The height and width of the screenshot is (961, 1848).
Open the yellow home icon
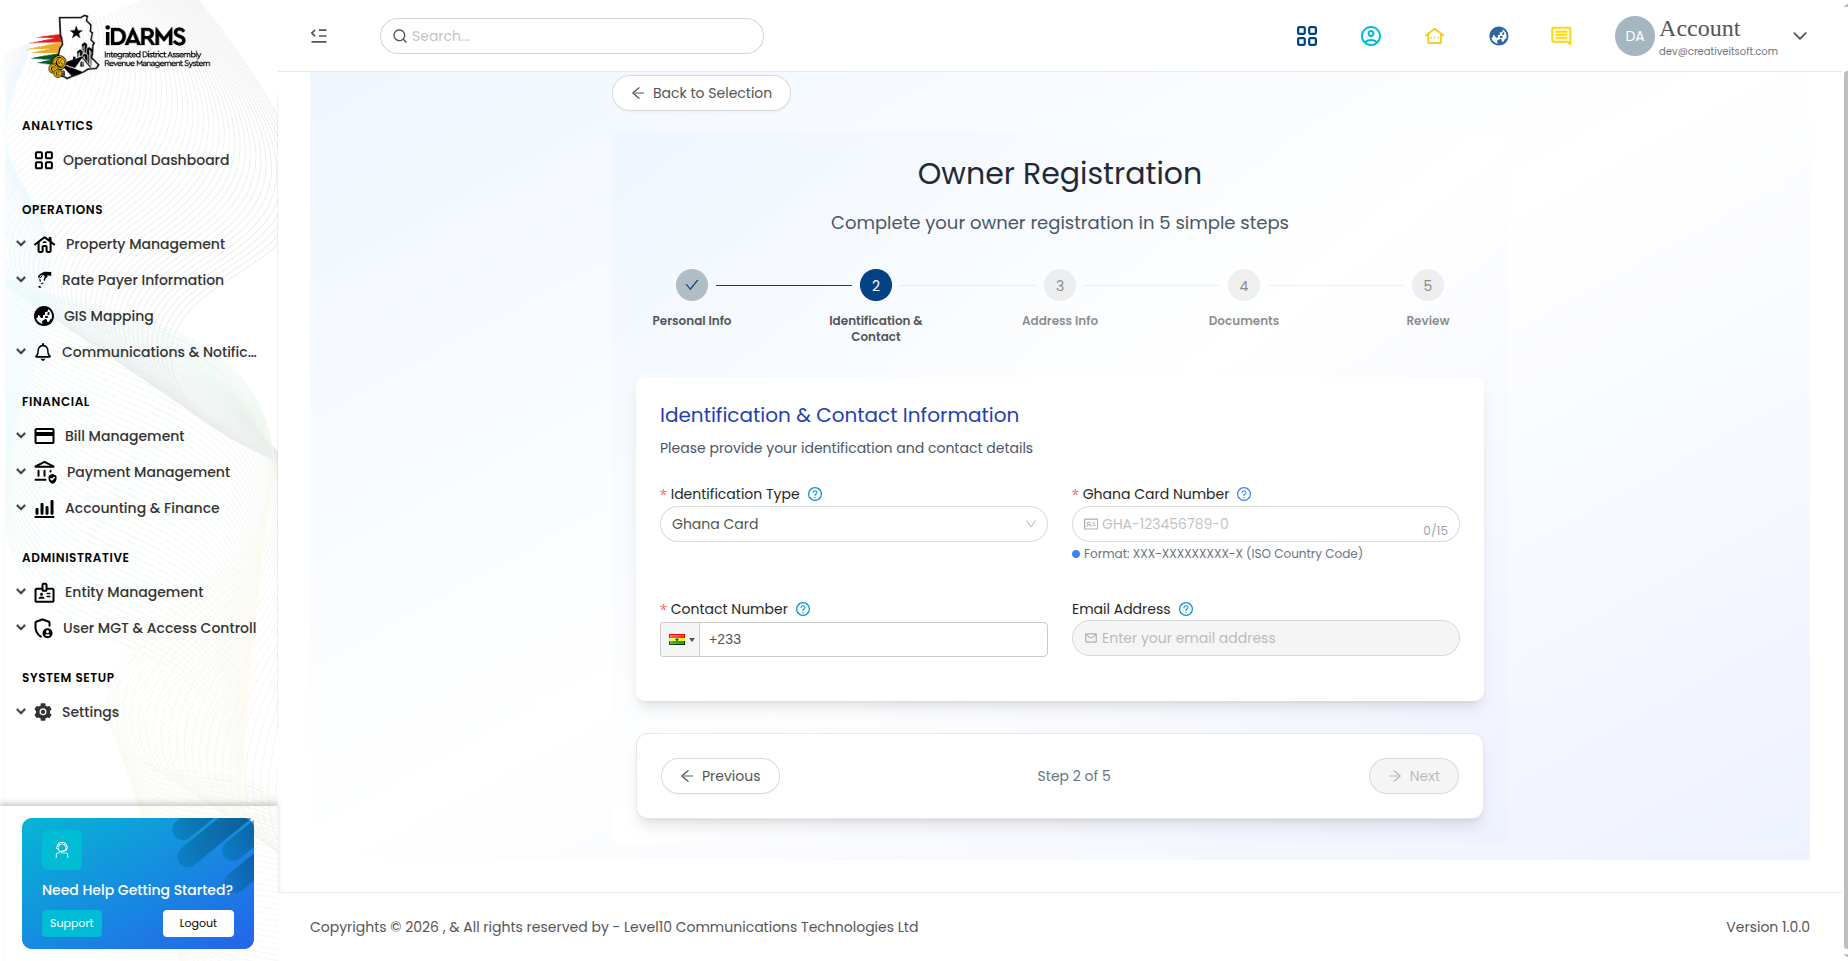tap(1434, 36)
